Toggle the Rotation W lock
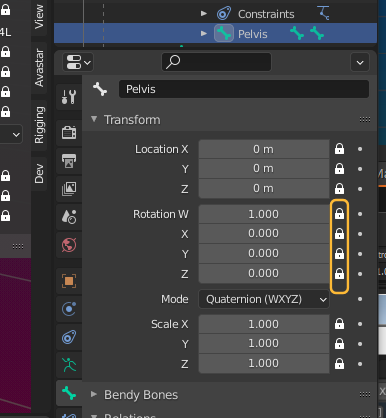The height and width of the screenshot is (418, 386). [x=339, y=214]
